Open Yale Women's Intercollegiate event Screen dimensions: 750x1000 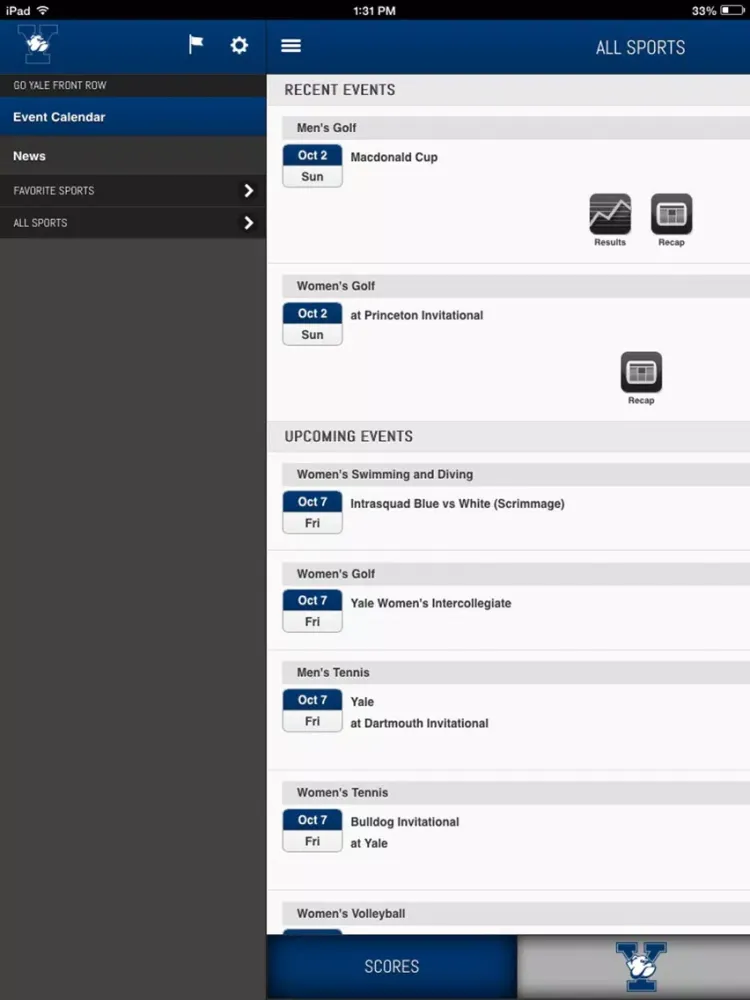click(430, 603)
